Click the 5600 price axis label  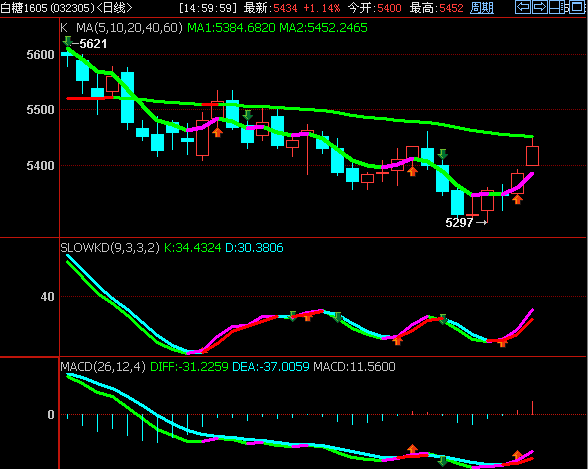pyautogui.click(x=40, y=55)
